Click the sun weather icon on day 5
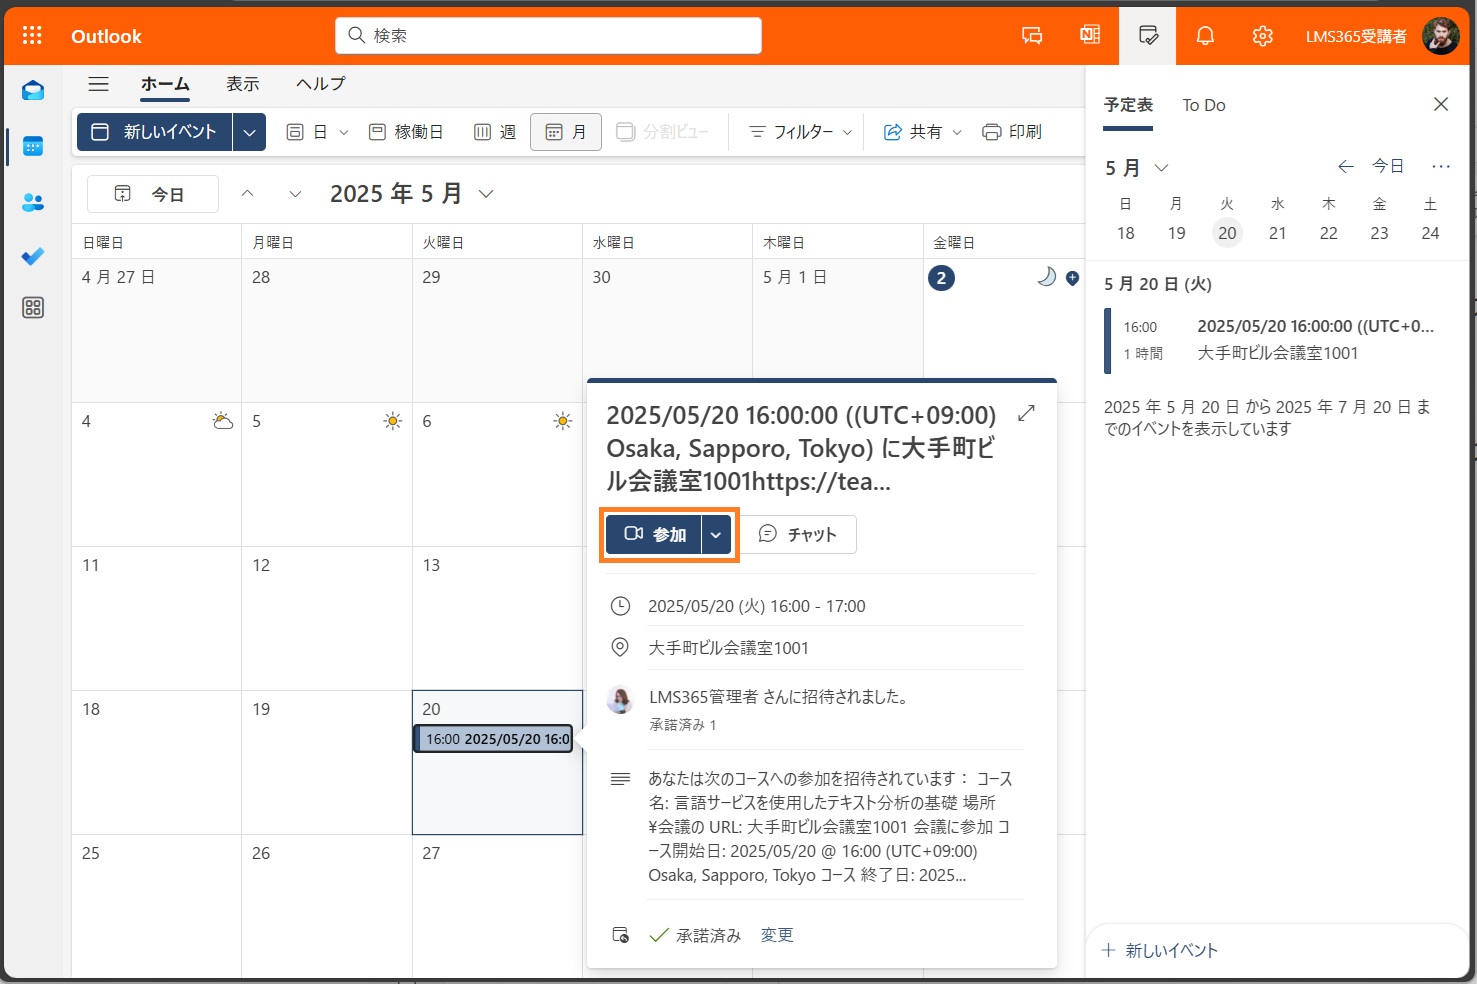 [x=393, y=421]
